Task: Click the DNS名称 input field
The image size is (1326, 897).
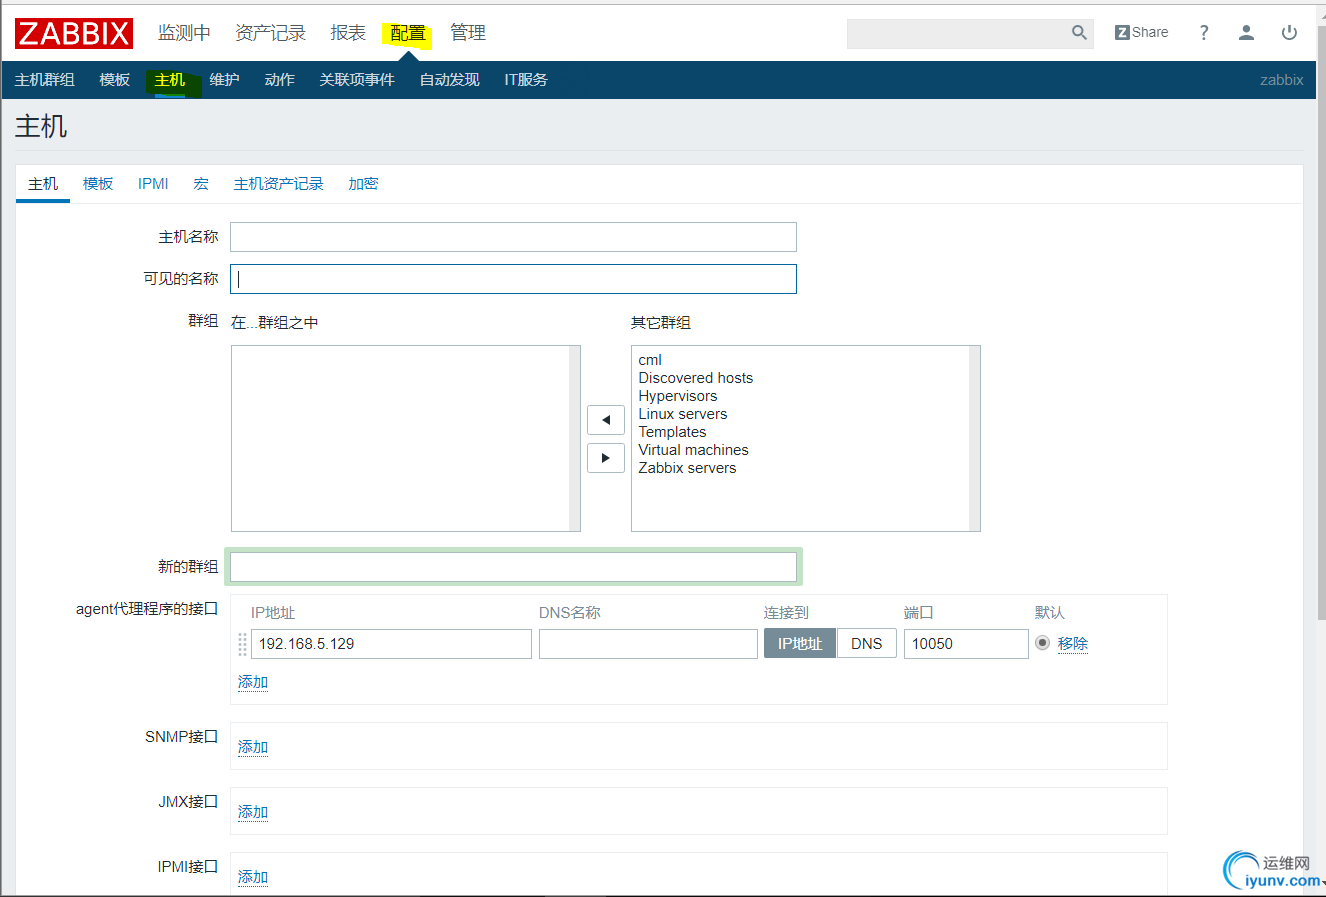Action: (x=648, y=644)
